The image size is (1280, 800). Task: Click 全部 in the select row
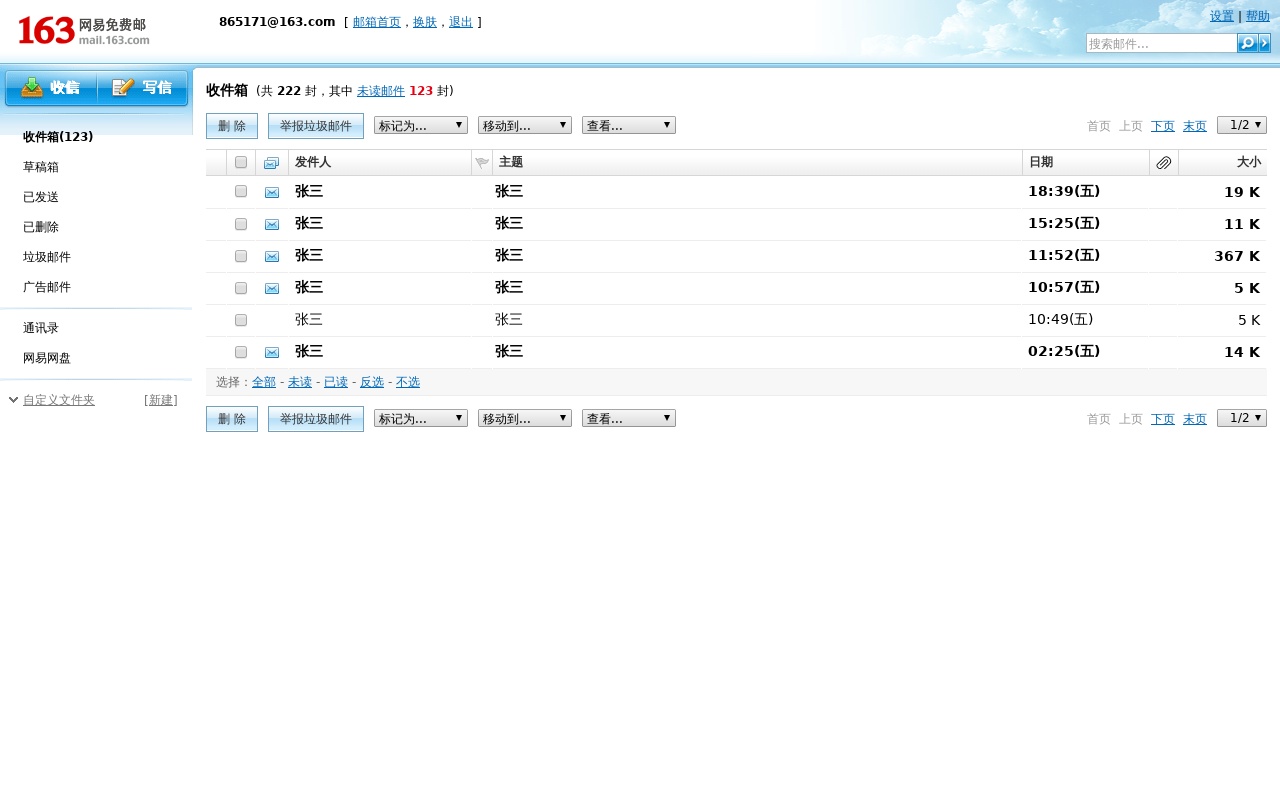264,382
